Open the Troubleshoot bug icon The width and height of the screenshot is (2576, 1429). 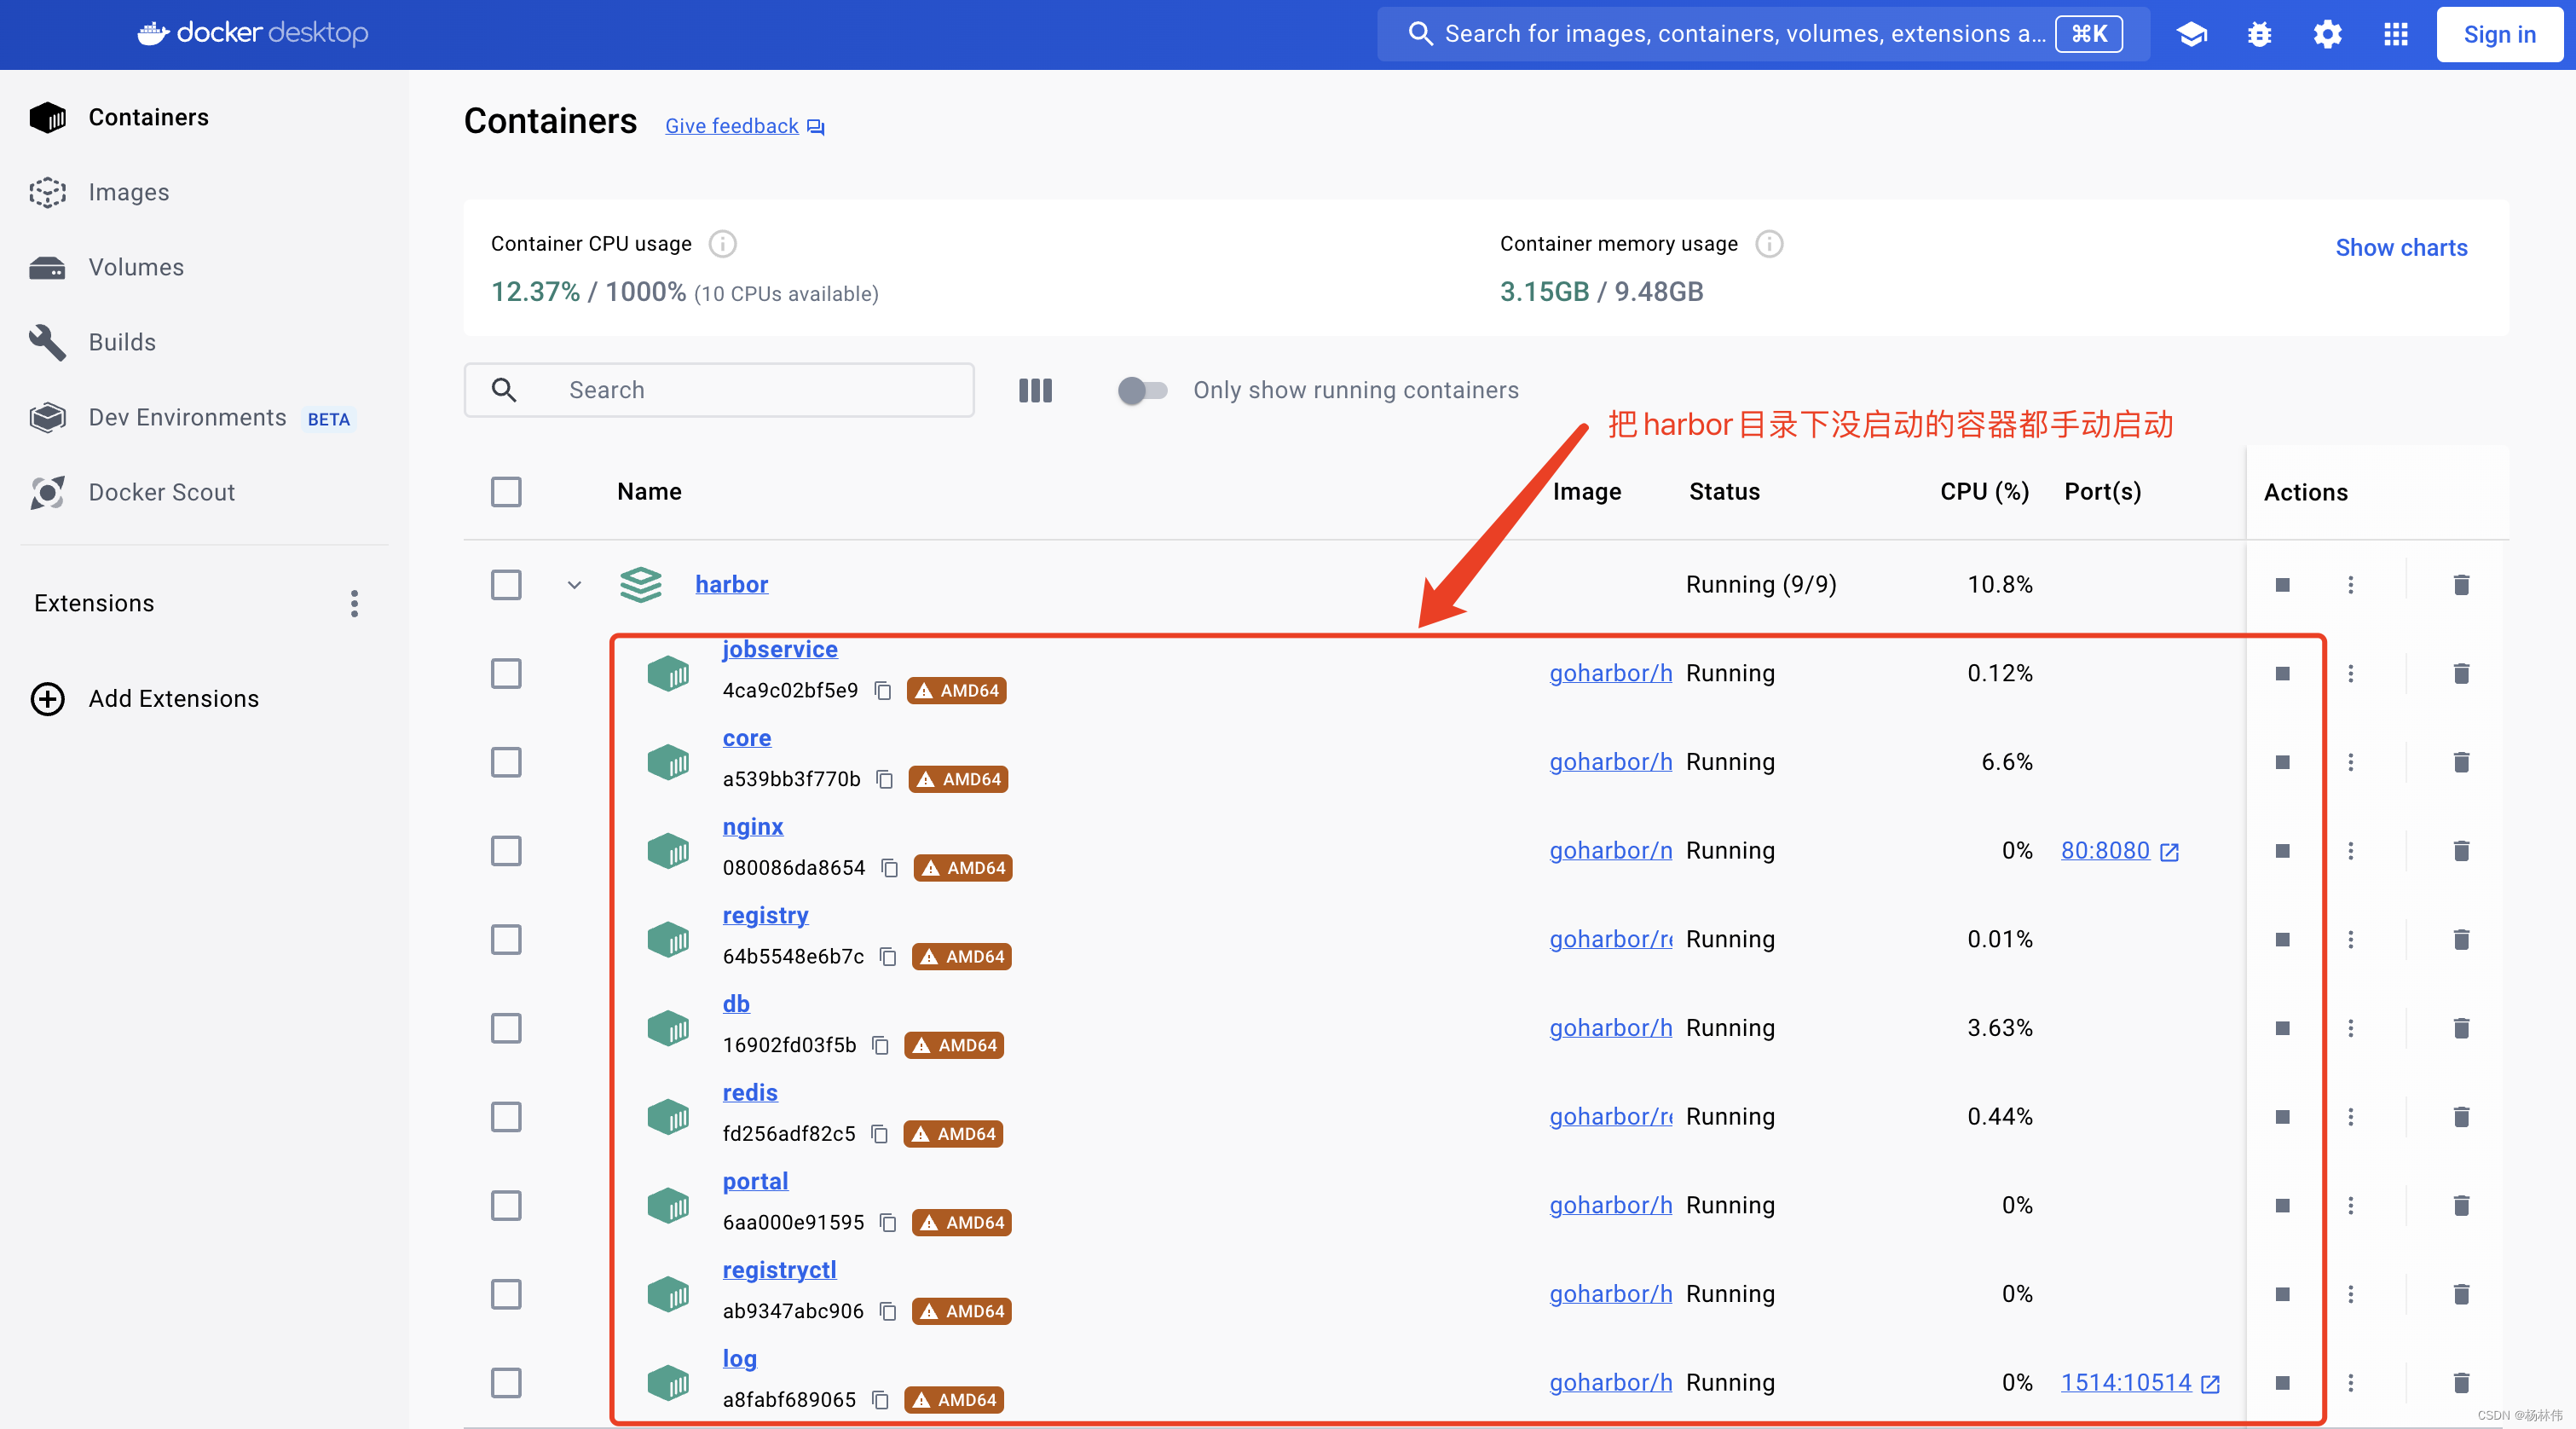click(x=2259, y=35)
